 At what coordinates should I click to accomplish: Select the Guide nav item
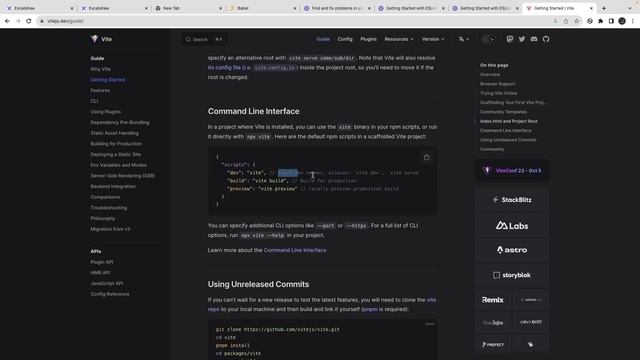323,39
